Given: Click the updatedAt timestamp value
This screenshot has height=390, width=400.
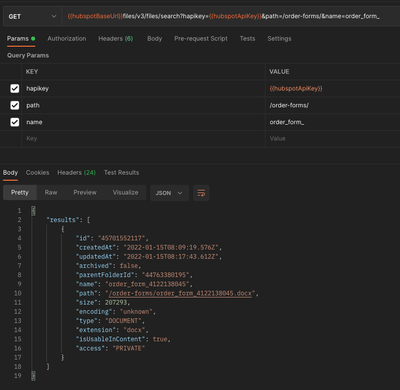Looking at the screenshot, I should click(x=171, y=257).
